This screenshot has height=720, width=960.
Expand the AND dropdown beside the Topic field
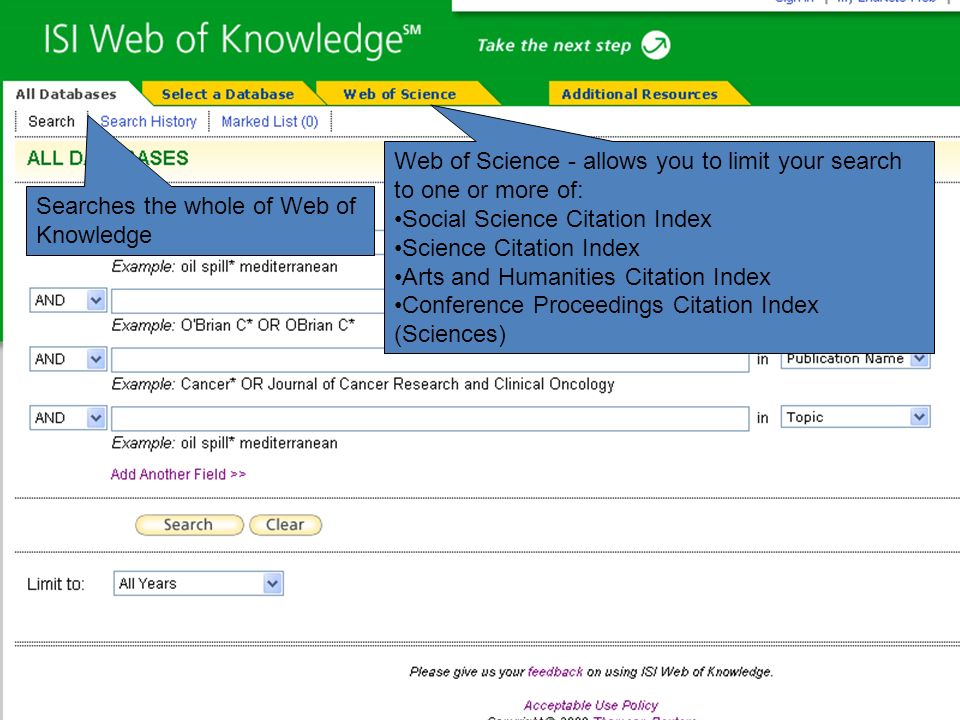(x=68, y=418)
